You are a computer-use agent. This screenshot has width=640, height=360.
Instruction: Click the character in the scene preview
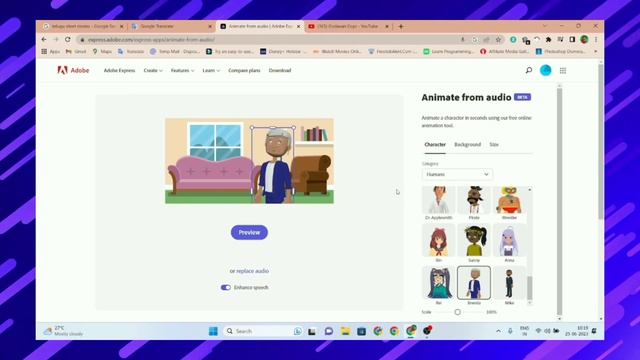[273, 165]
